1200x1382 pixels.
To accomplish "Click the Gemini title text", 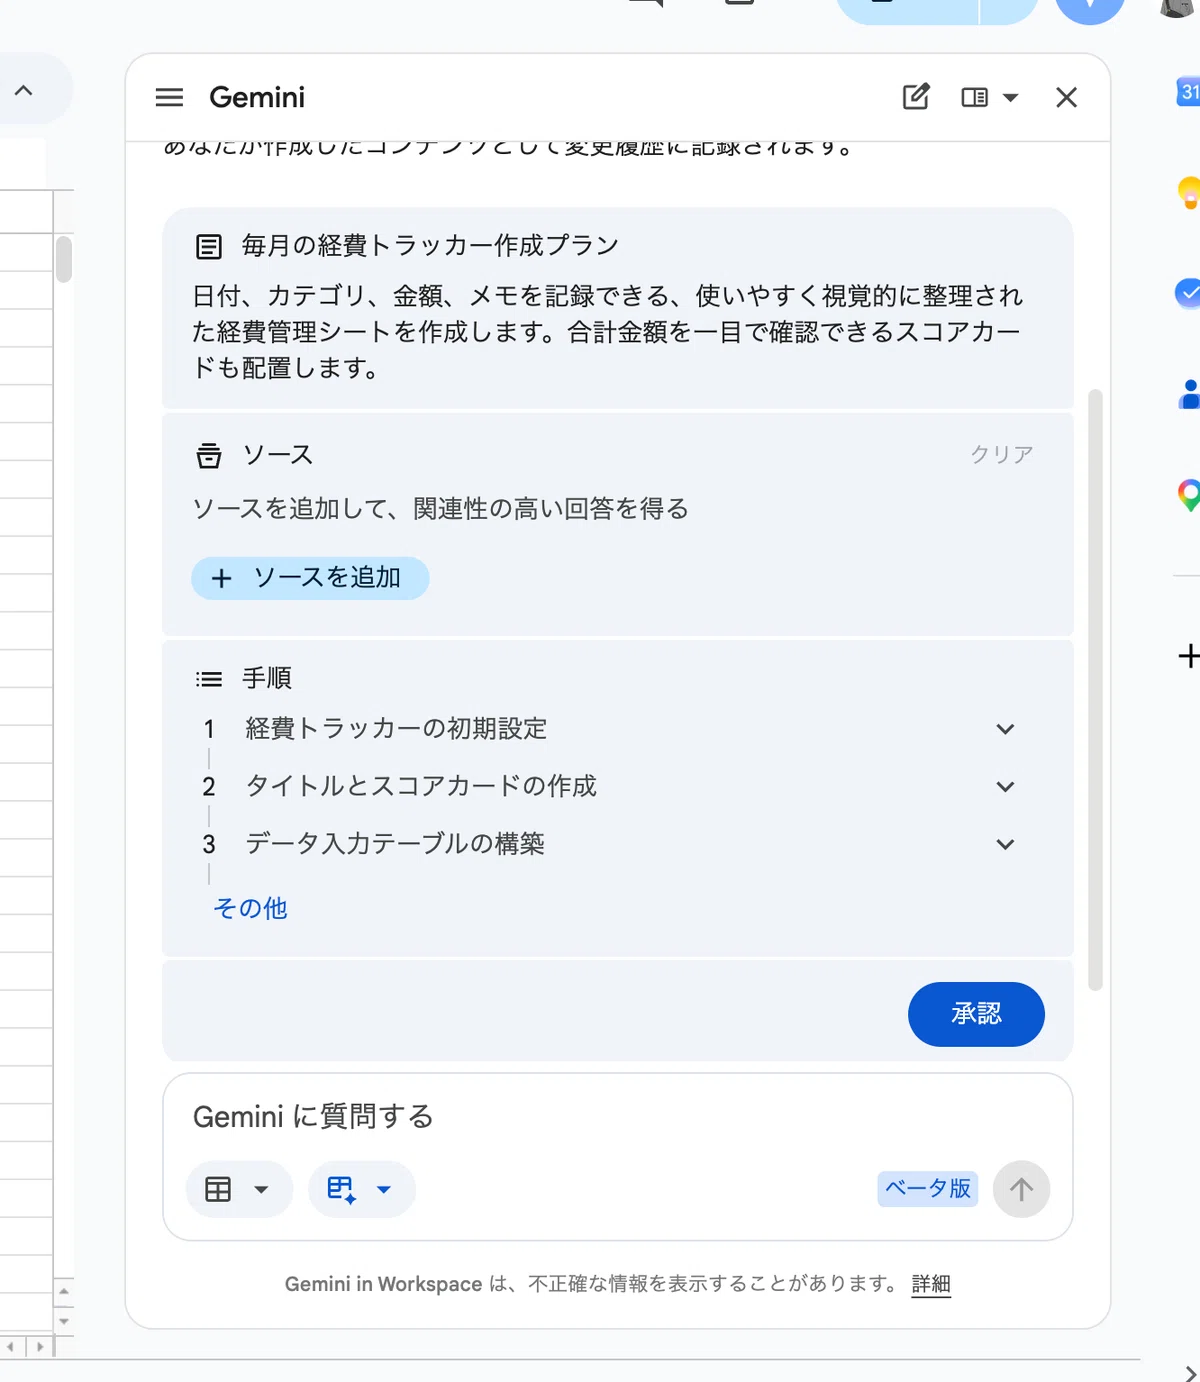I will tap(257, 97).
